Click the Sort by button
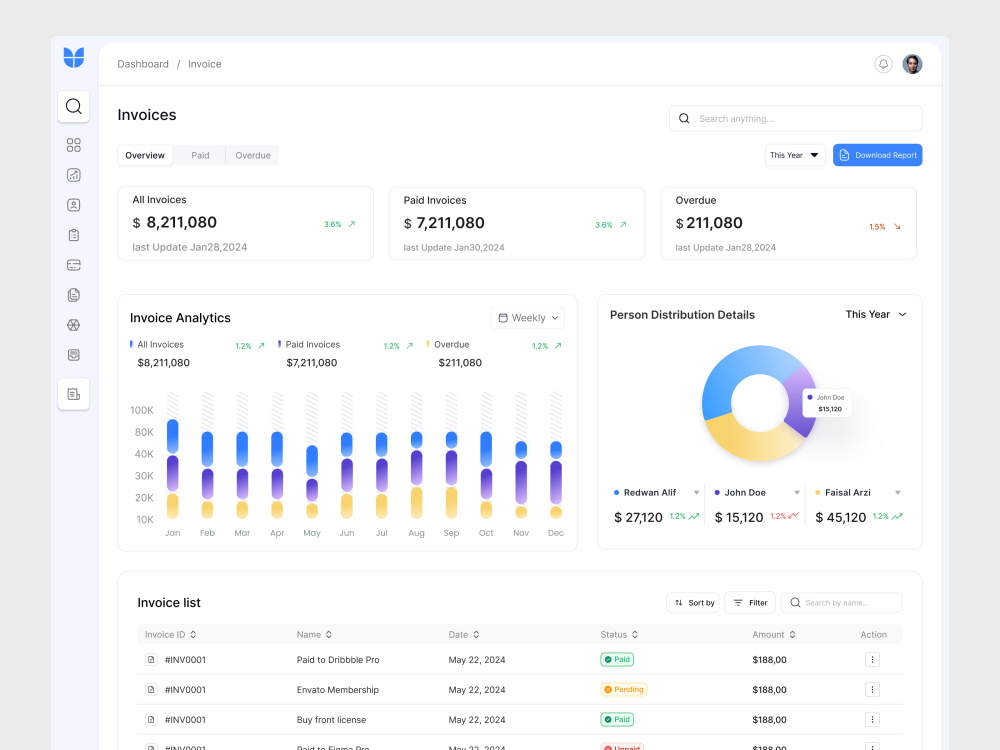Screen dimensions: 1000x750 pos(694,603)
